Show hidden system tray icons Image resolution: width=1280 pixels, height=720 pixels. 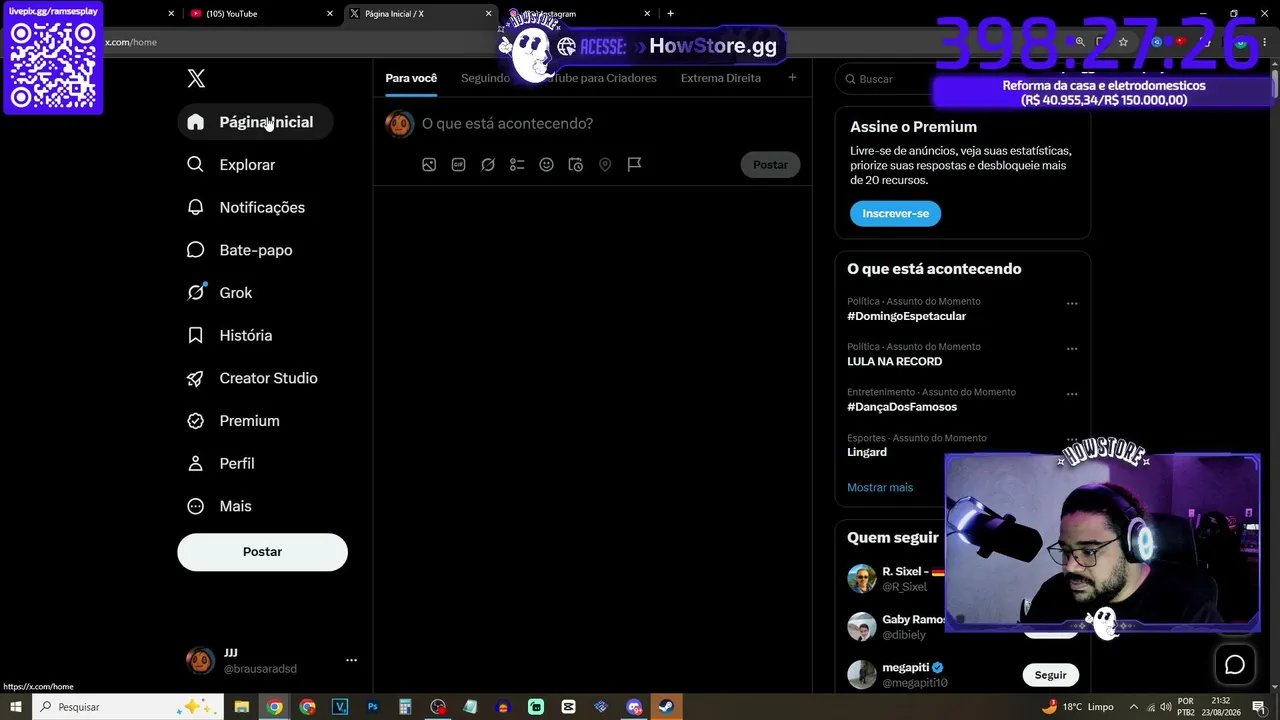(1136, 707)
